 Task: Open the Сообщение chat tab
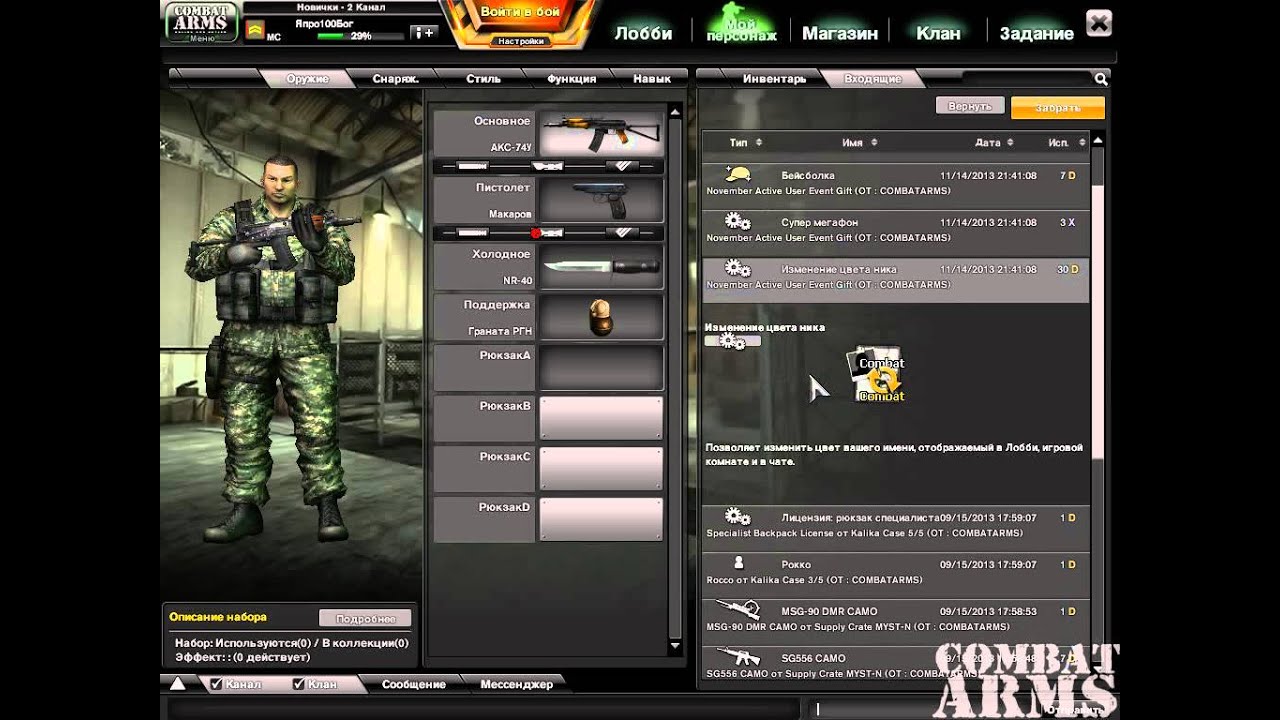click(x=413, y=684)
